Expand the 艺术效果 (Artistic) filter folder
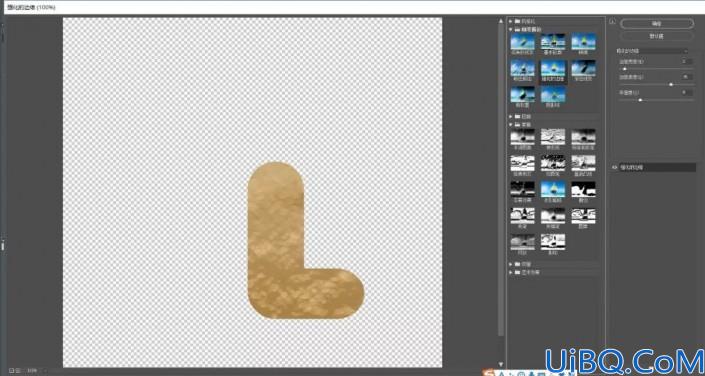705x376 pixels. pyautogui.click(x=511, y=272)
